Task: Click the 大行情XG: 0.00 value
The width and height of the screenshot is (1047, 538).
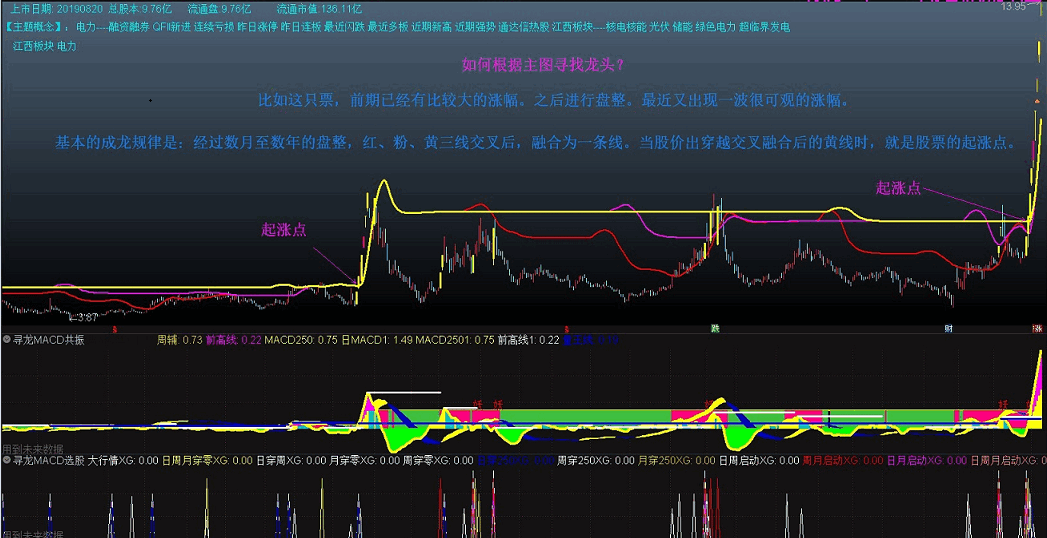Action: (123, 461)
